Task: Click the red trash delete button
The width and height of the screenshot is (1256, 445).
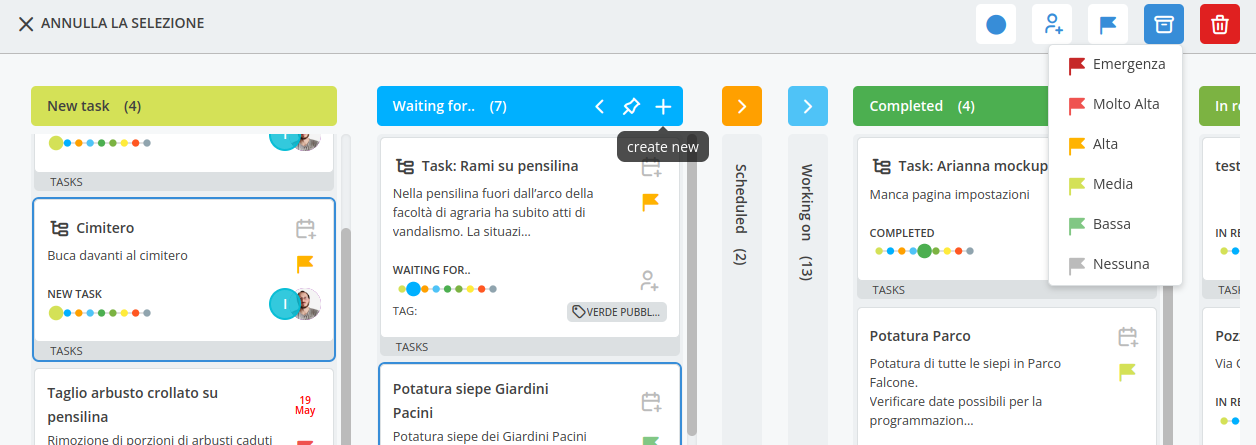Action: pos(1219,24)
